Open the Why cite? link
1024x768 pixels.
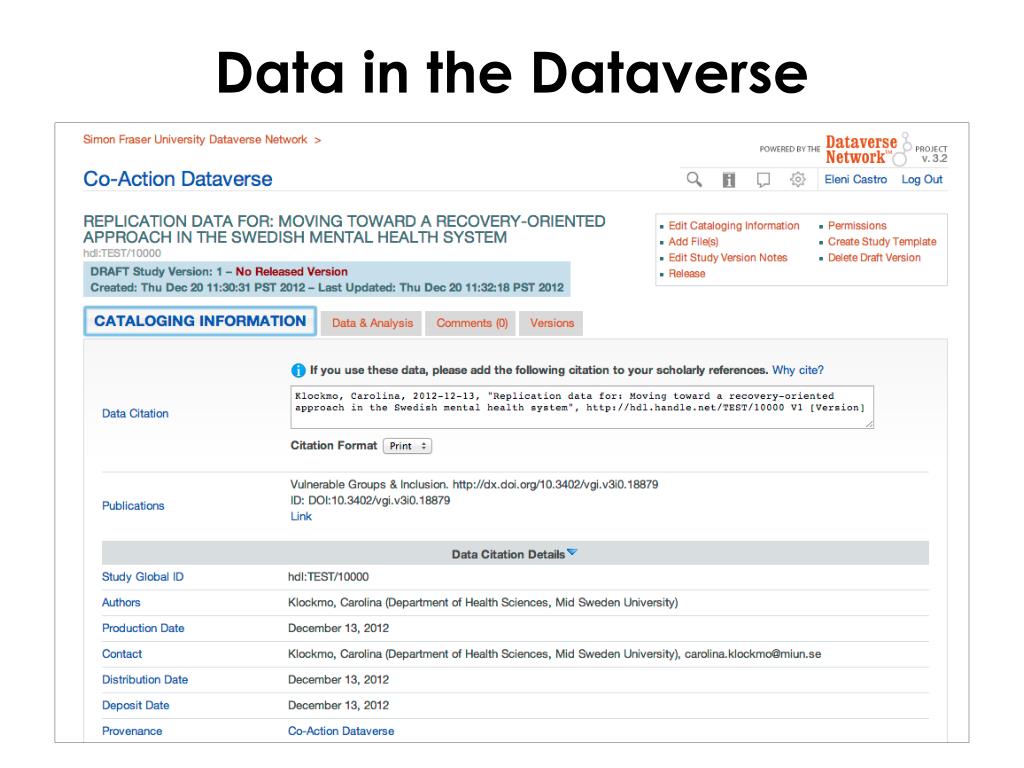tap(797, 370)
